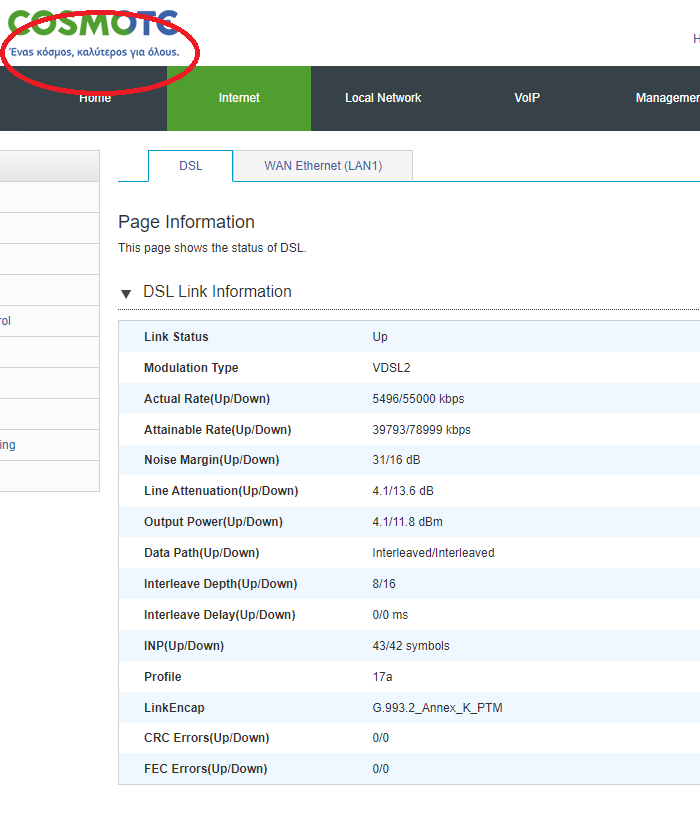Click the Link Status row label
Screen dimensions: 700x819
click(176, 337)
